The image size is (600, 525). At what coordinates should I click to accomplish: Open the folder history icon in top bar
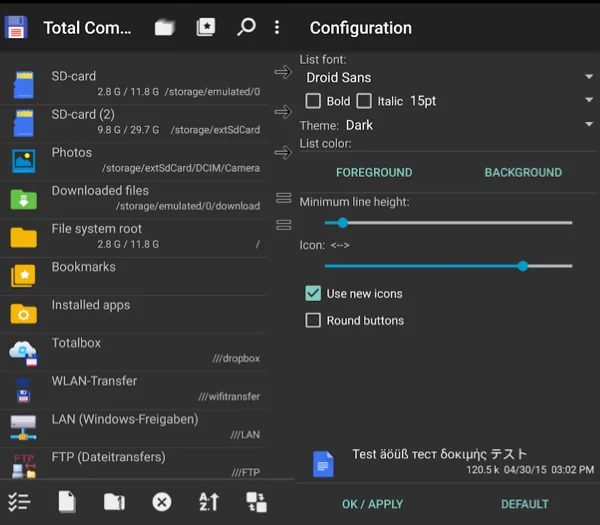(x=165, y=27)
